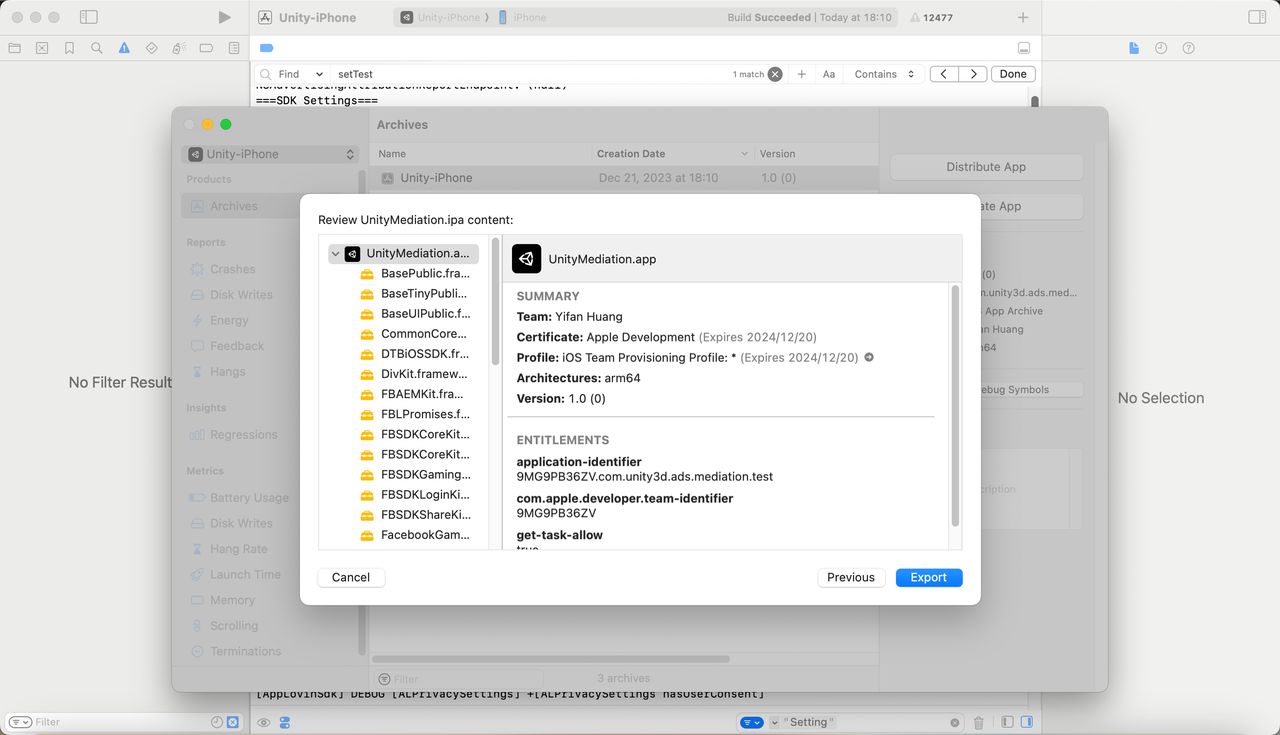Toggle the Xcode navigator sidebar icon
This screenshot has width=1280, height=735.
click(x=89, y=17)
